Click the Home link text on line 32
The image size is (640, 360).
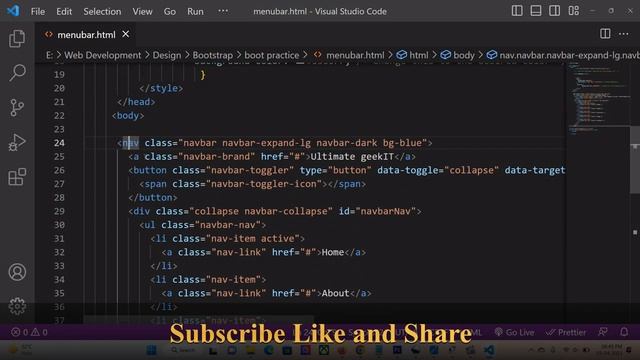[x=333, y=252]
